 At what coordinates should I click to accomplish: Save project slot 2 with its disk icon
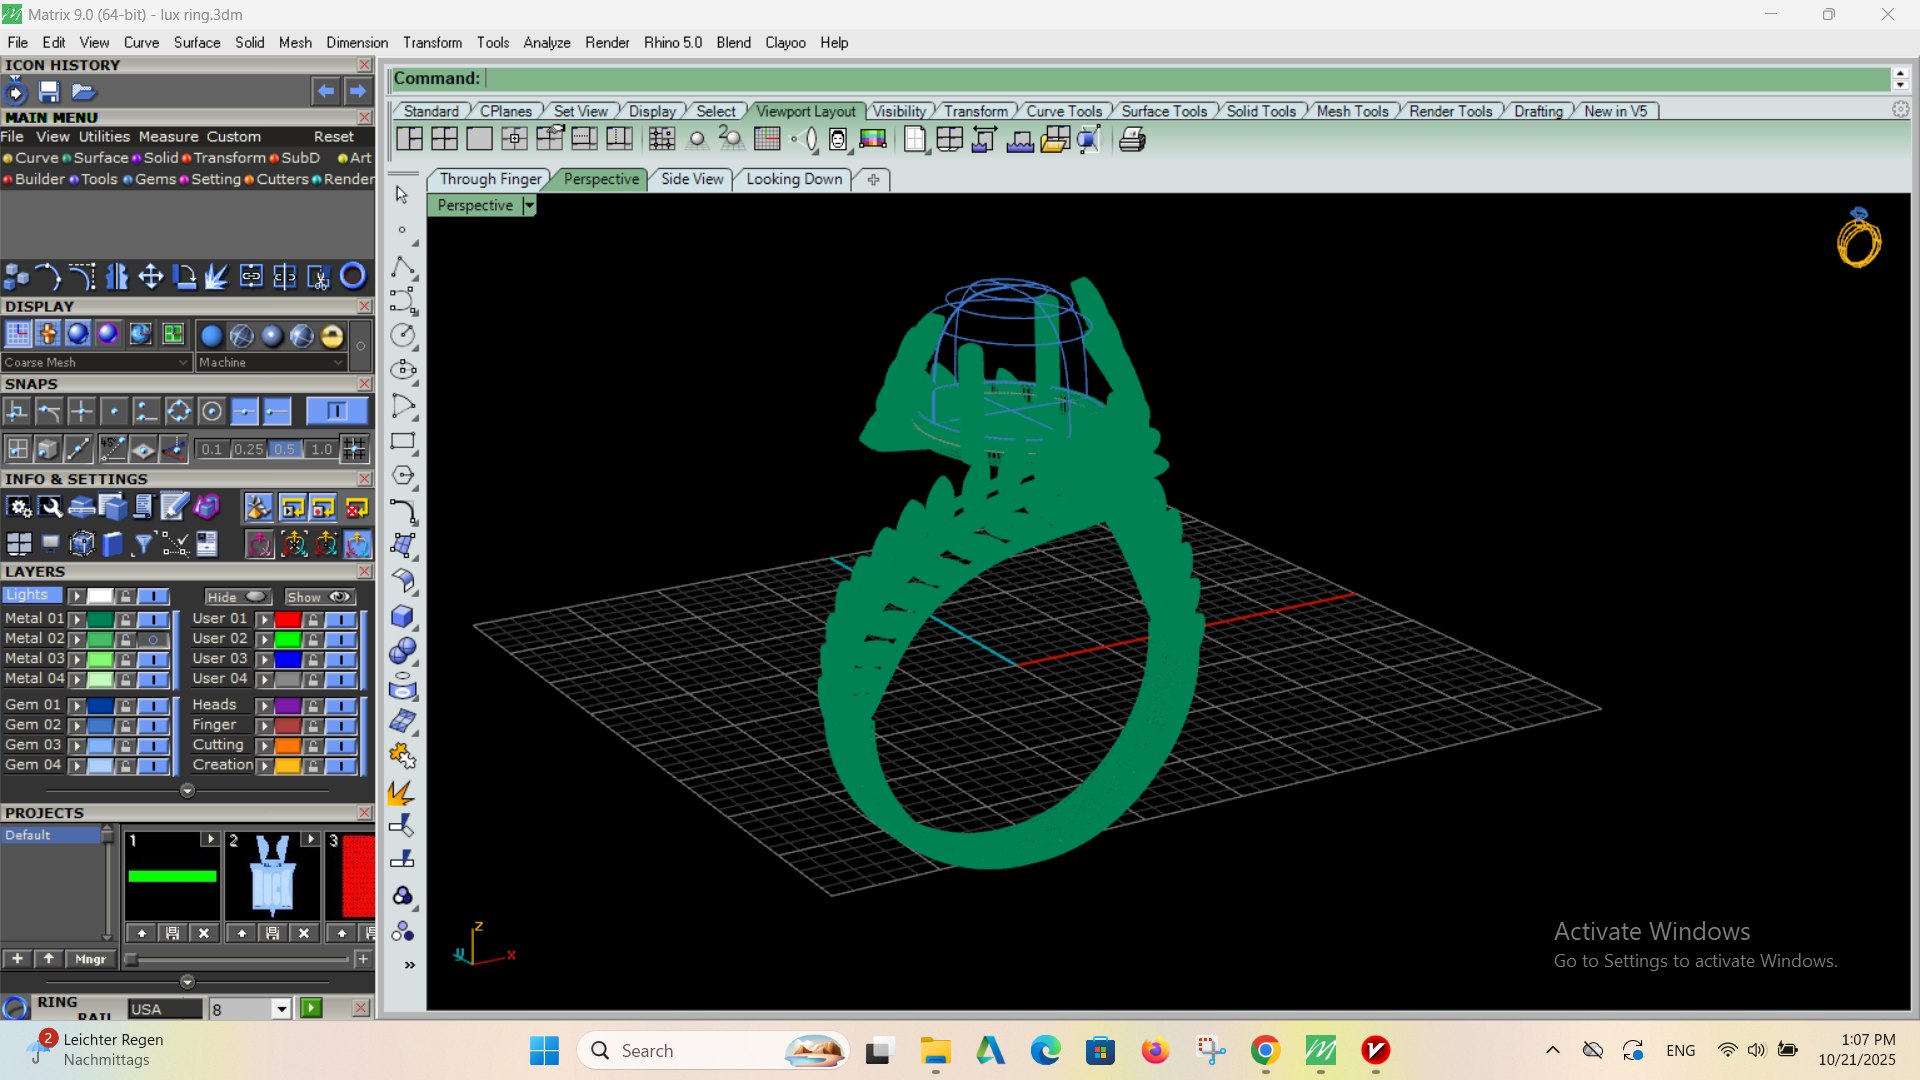coord(272,933)
